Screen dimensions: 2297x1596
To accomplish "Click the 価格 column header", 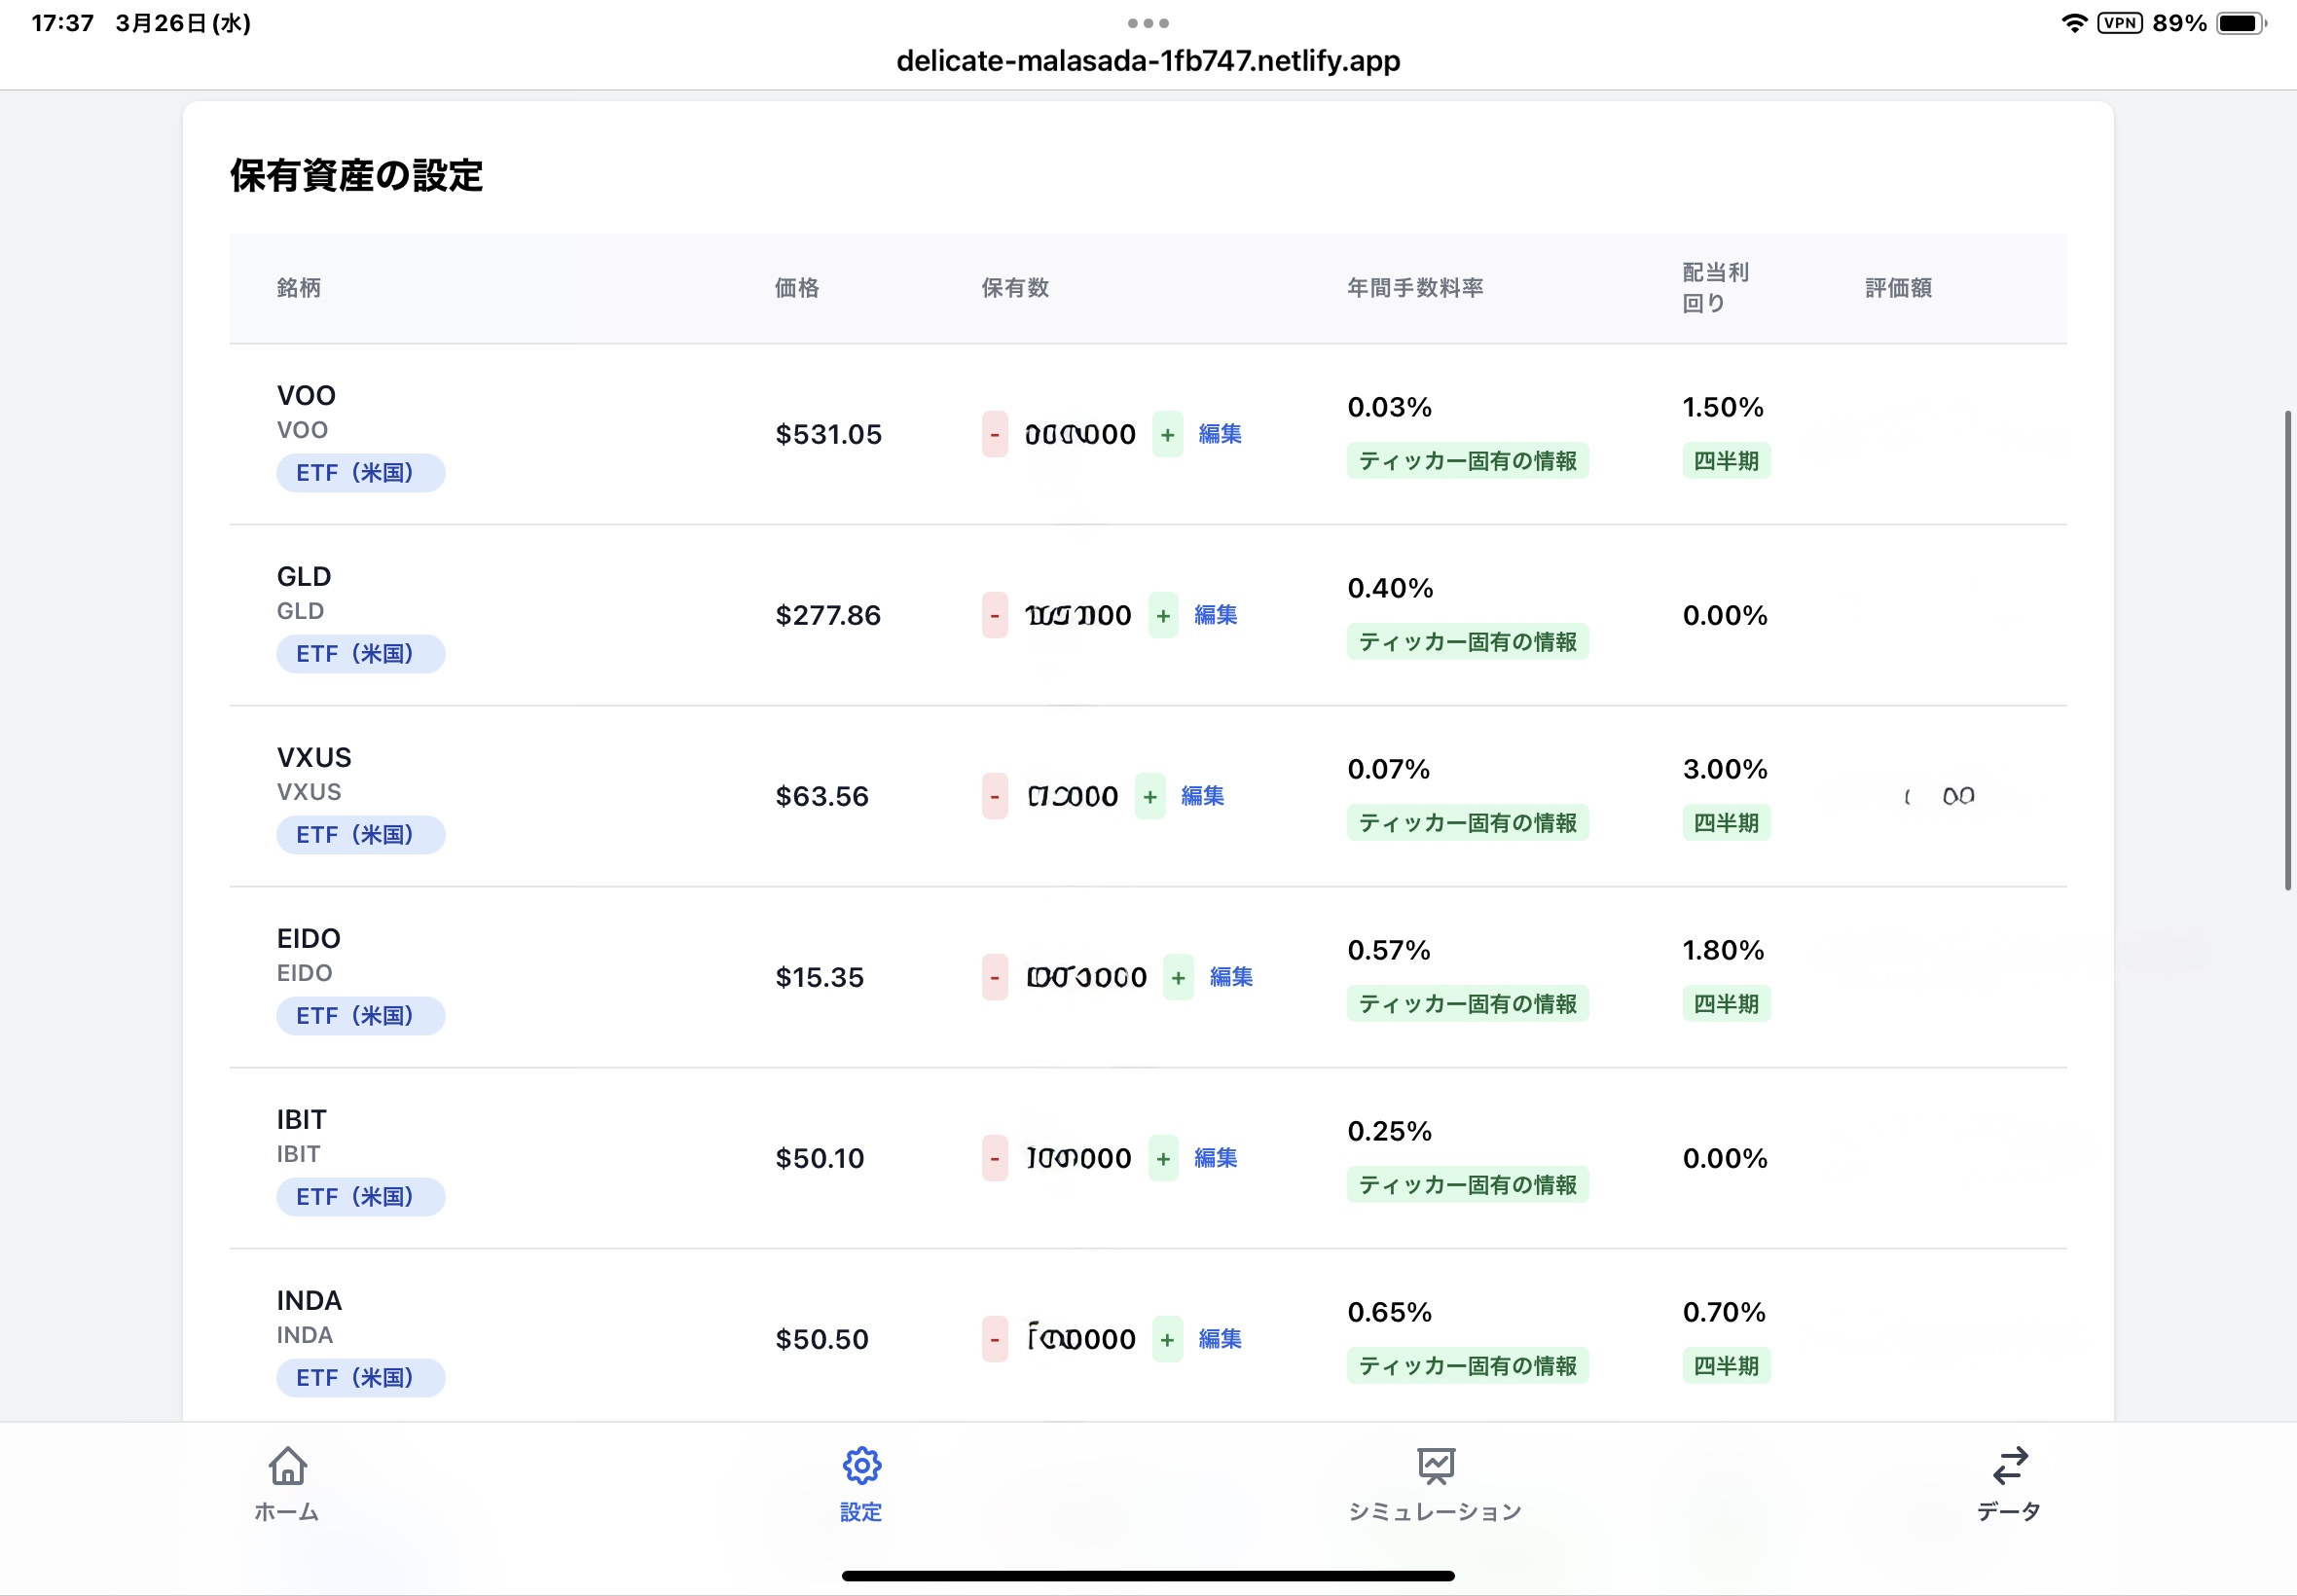I will pos(797,288).
